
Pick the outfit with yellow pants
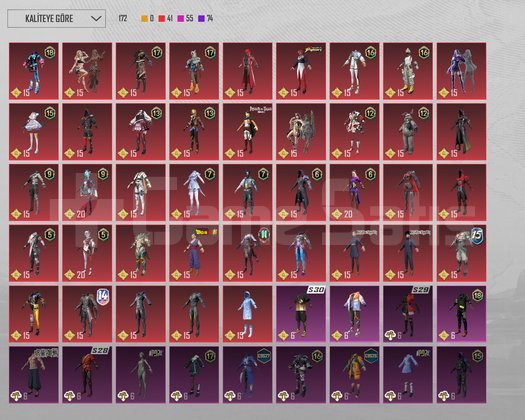pos(33,314)
